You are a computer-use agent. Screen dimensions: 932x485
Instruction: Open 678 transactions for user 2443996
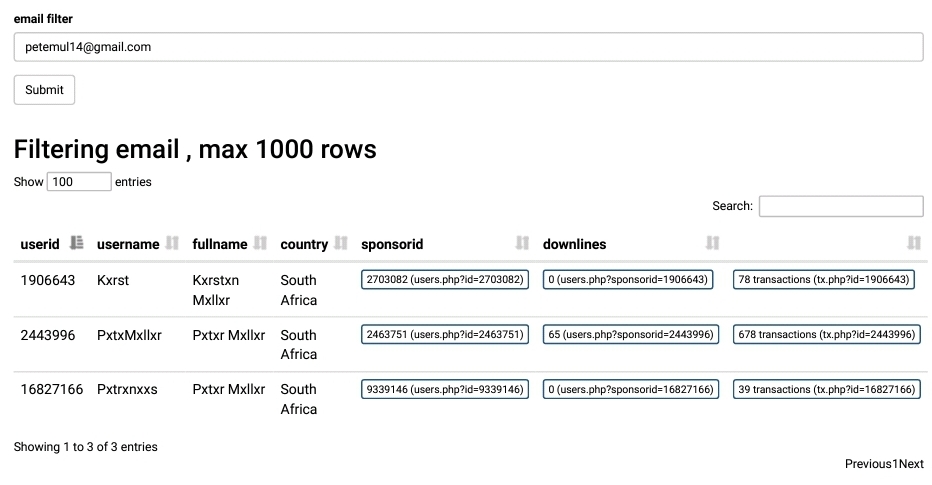tap(826, 335)
